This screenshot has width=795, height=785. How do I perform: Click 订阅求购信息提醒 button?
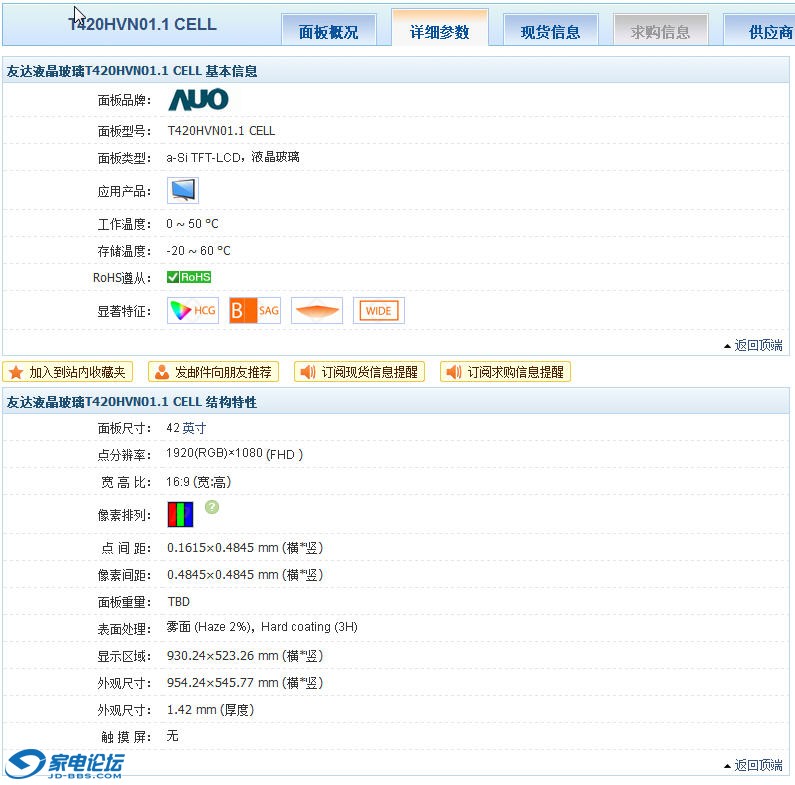click(506, 372)
